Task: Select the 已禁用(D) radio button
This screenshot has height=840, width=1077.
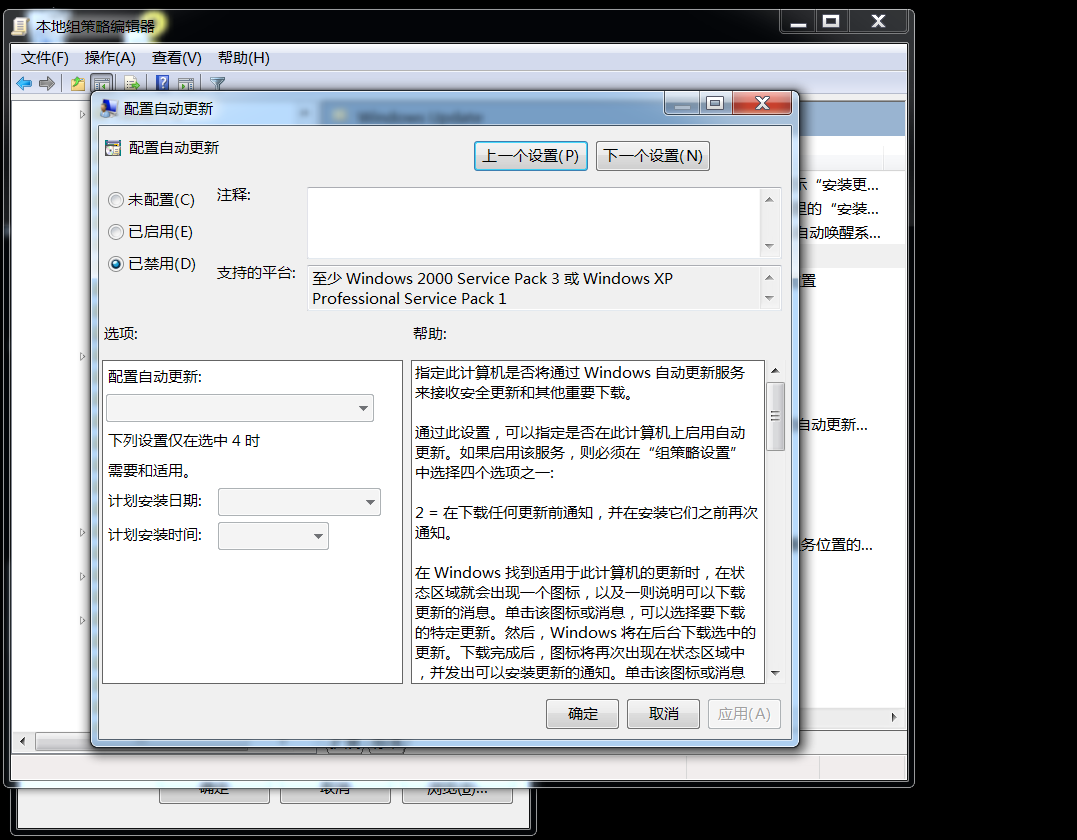Action: pyautogui.click(x=116, y=264)
